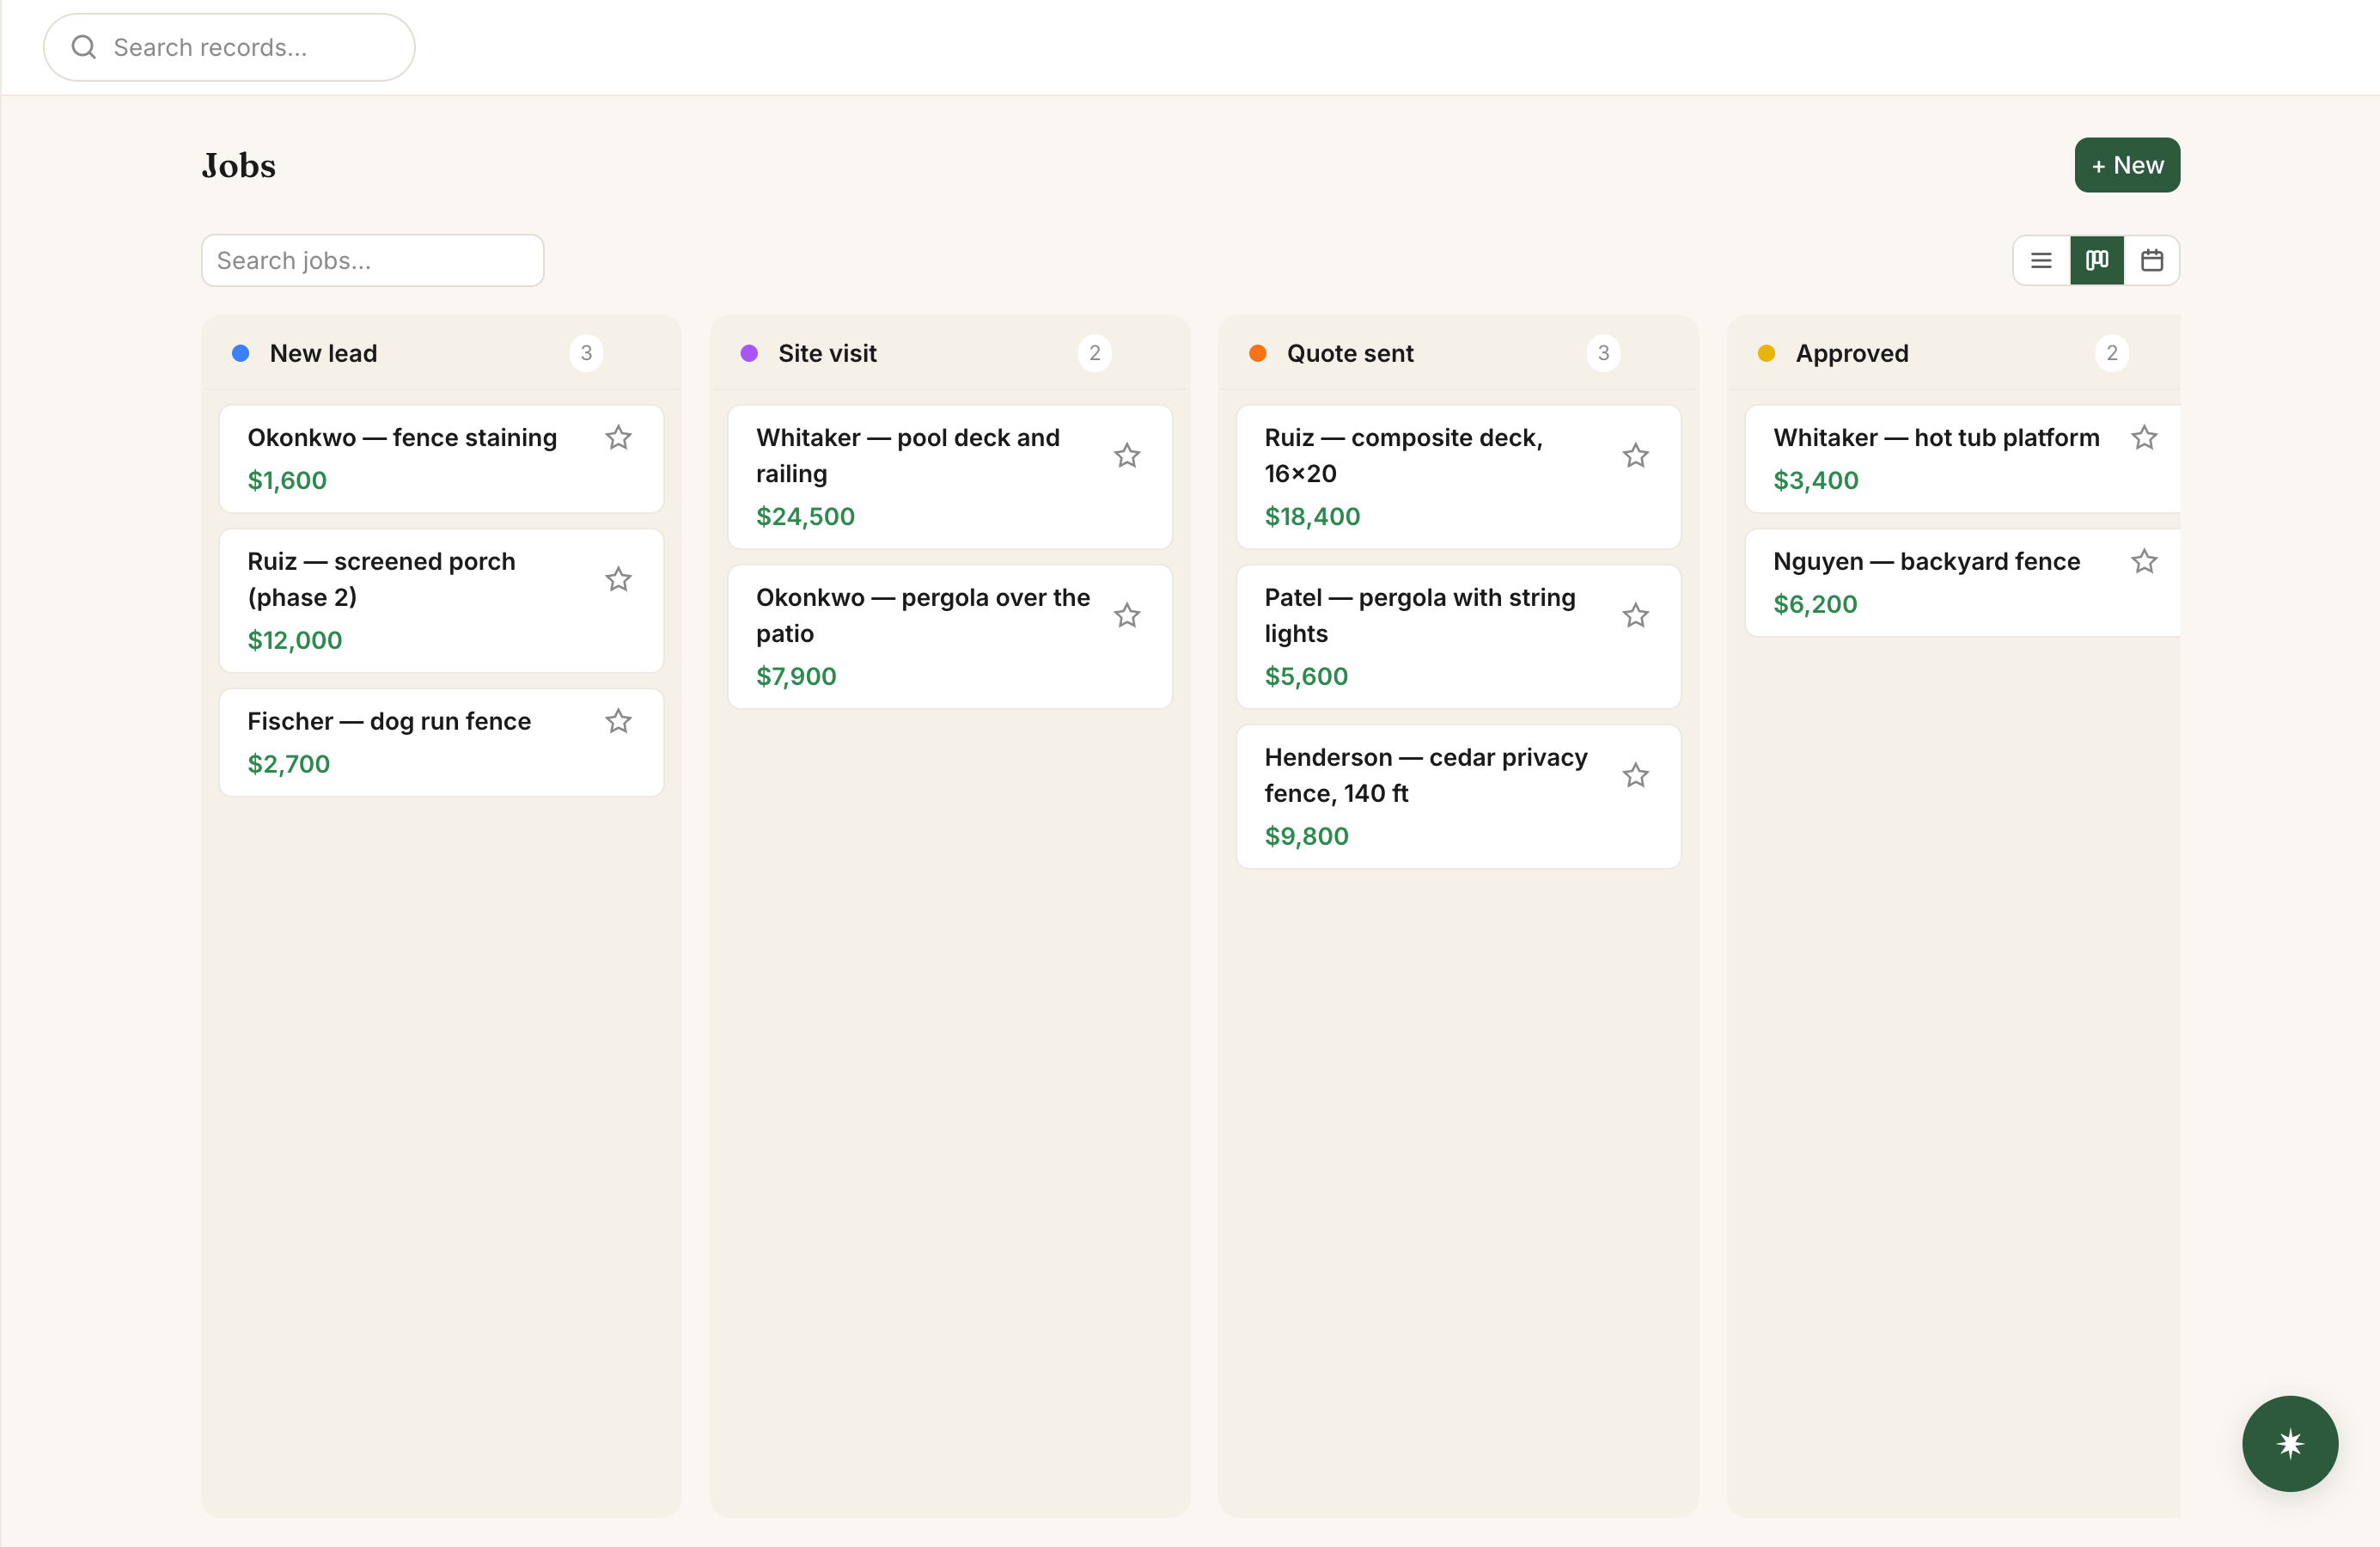2380x1547 pixels.
Task: Click the $24,500 amount
Action: click(805, 517)
